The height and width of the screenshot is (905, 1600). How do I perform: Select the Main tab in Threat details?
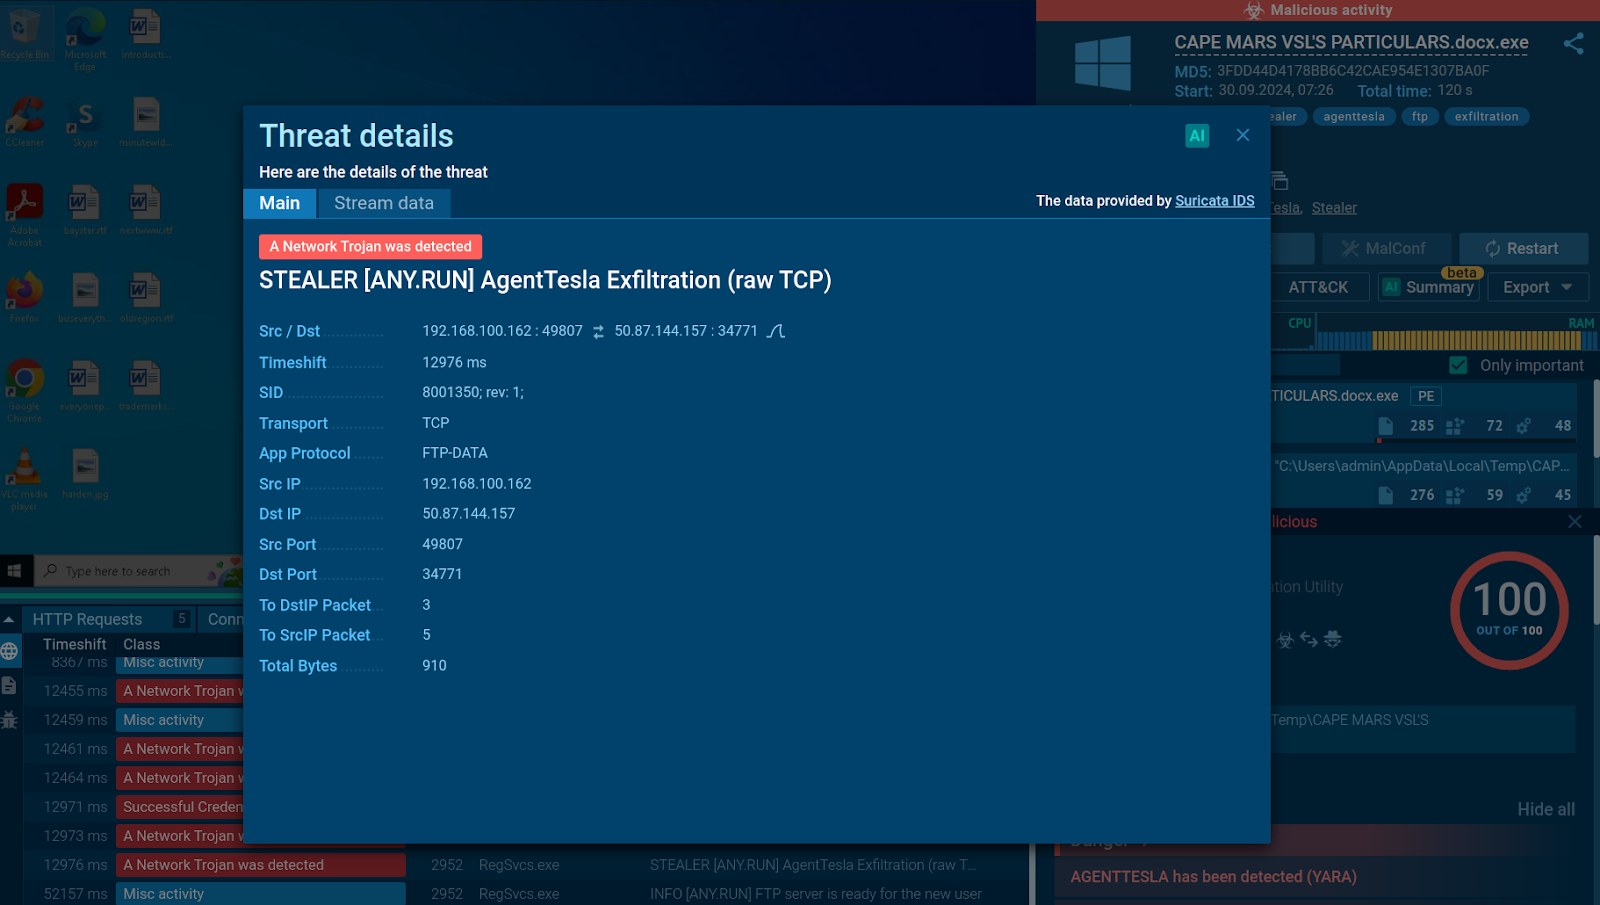(x=280, y=203)
